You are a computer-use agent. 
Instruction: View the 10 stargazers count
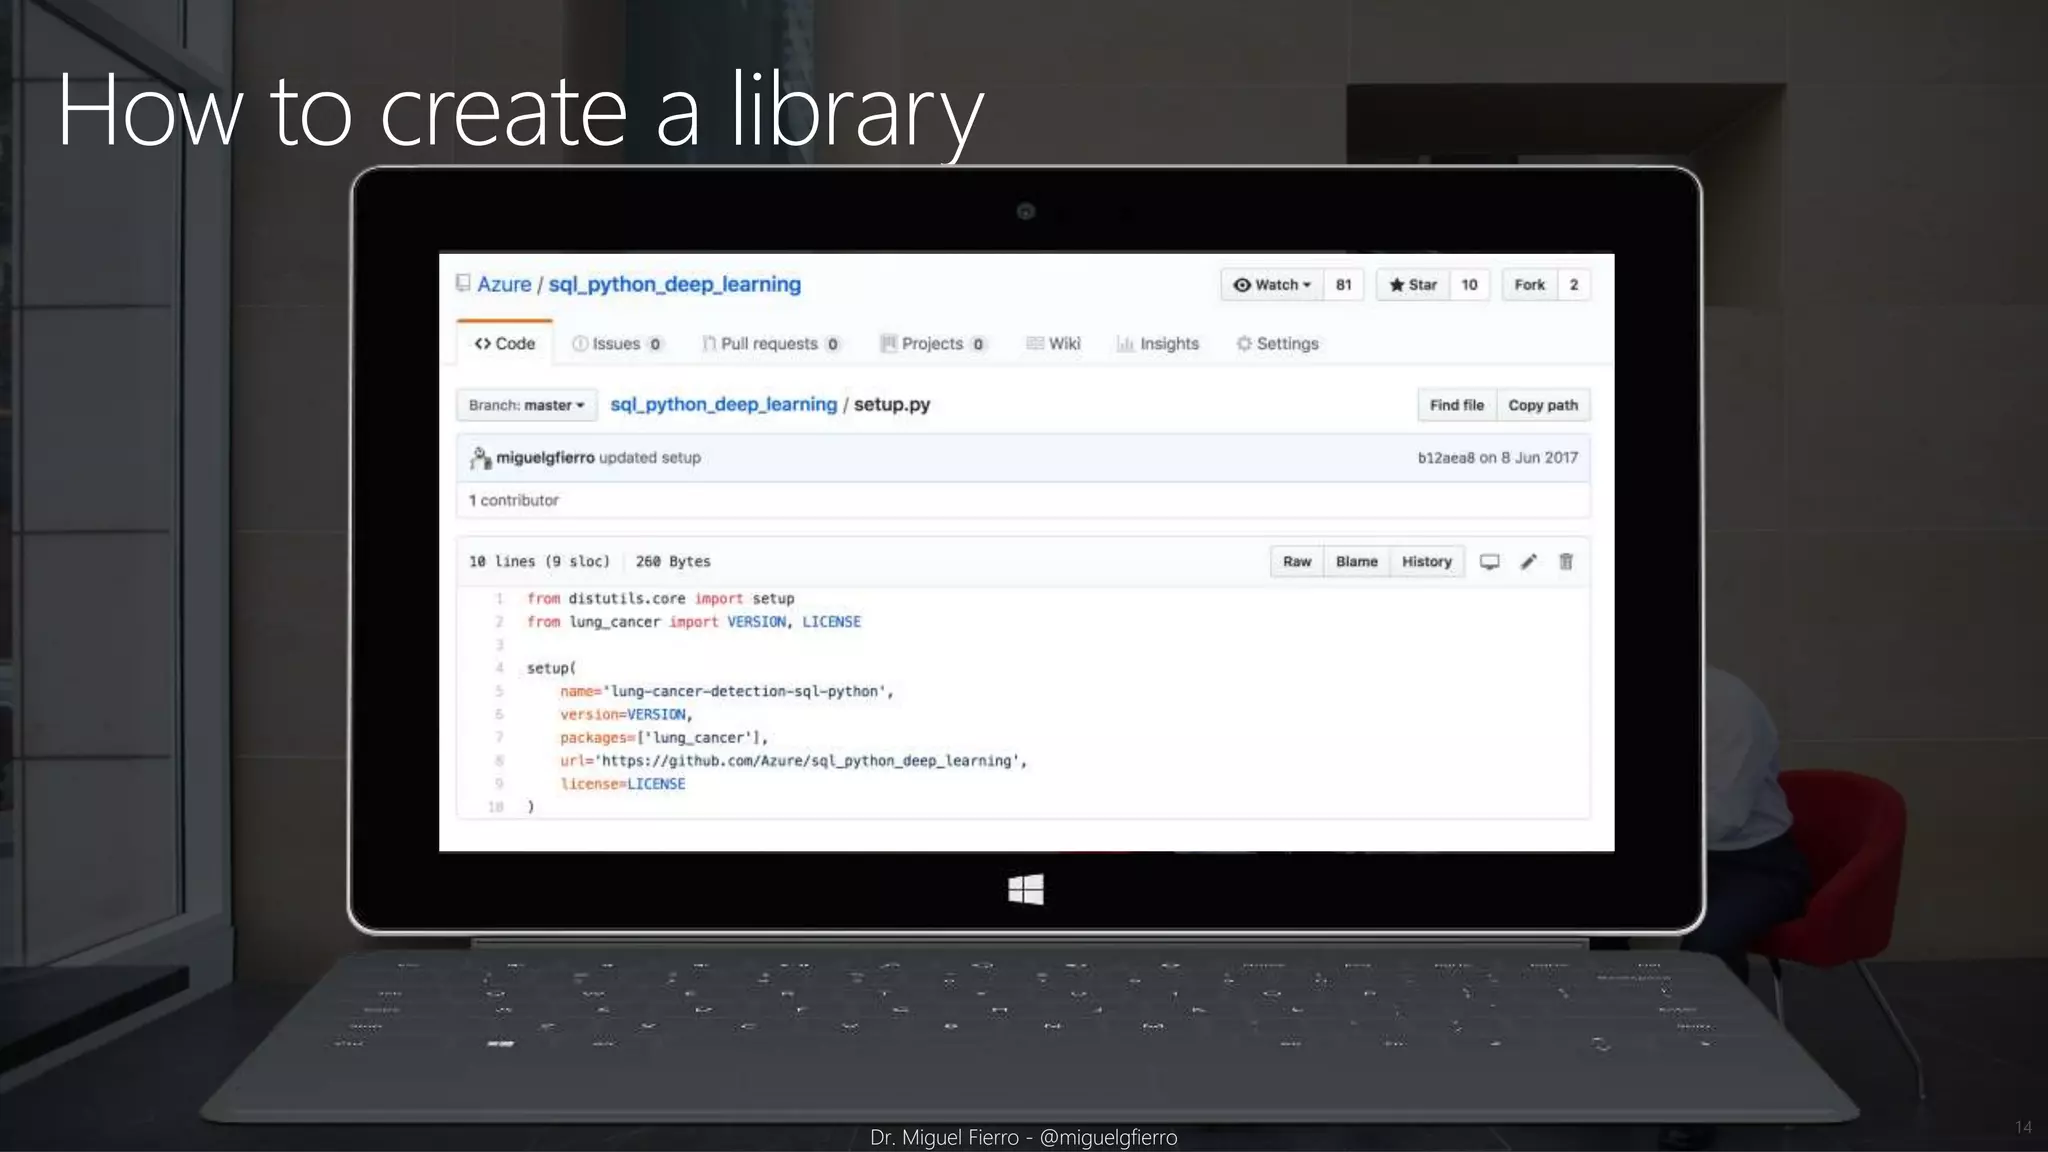[x=1469, y=285]
